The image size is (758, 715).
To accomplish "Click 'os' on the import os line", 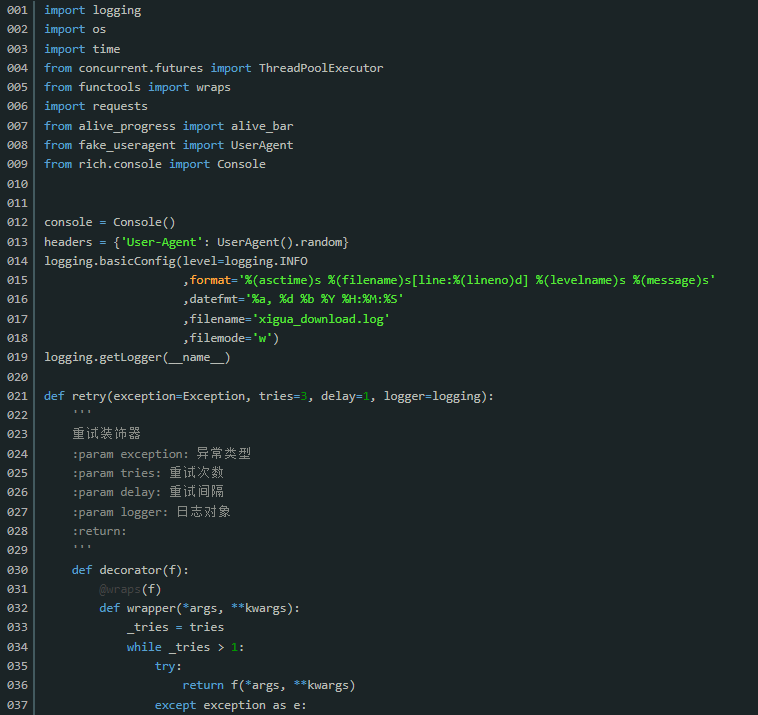I will [x=99, y=29].
